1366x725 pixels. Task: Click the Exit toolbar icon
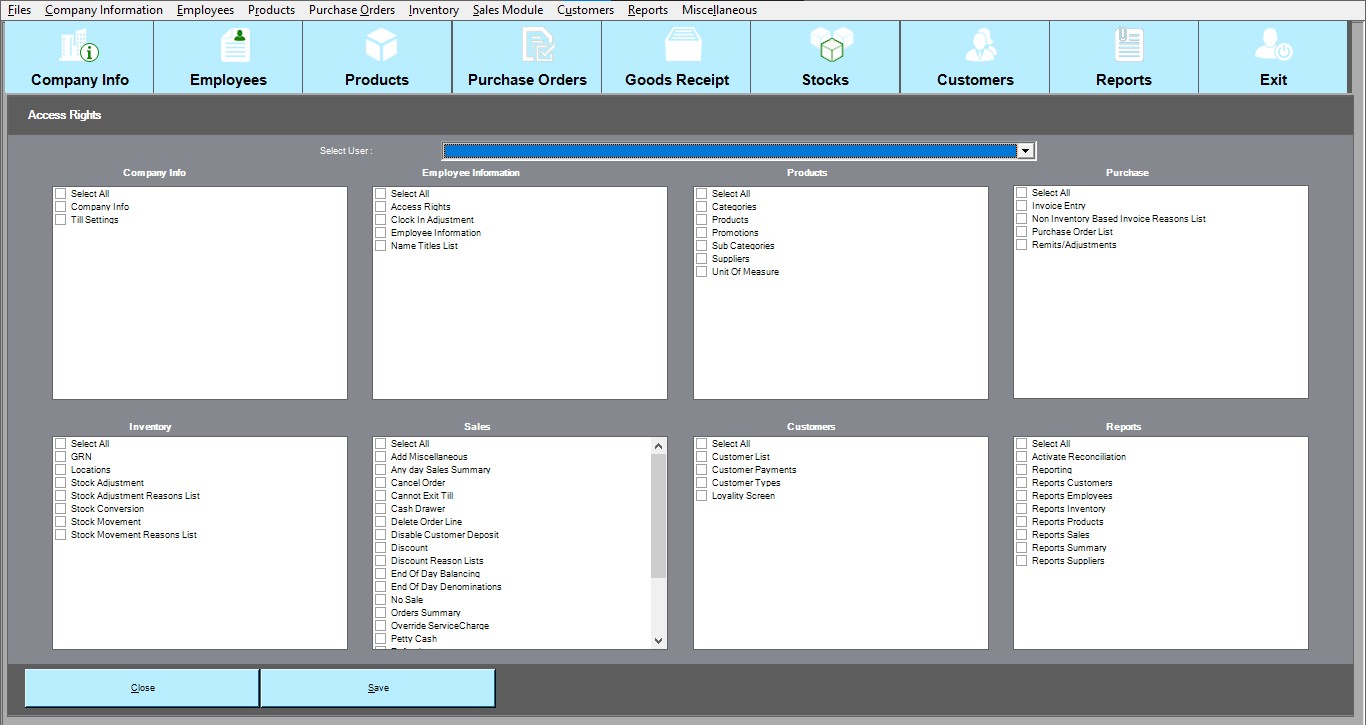[x=1273, y=47]
